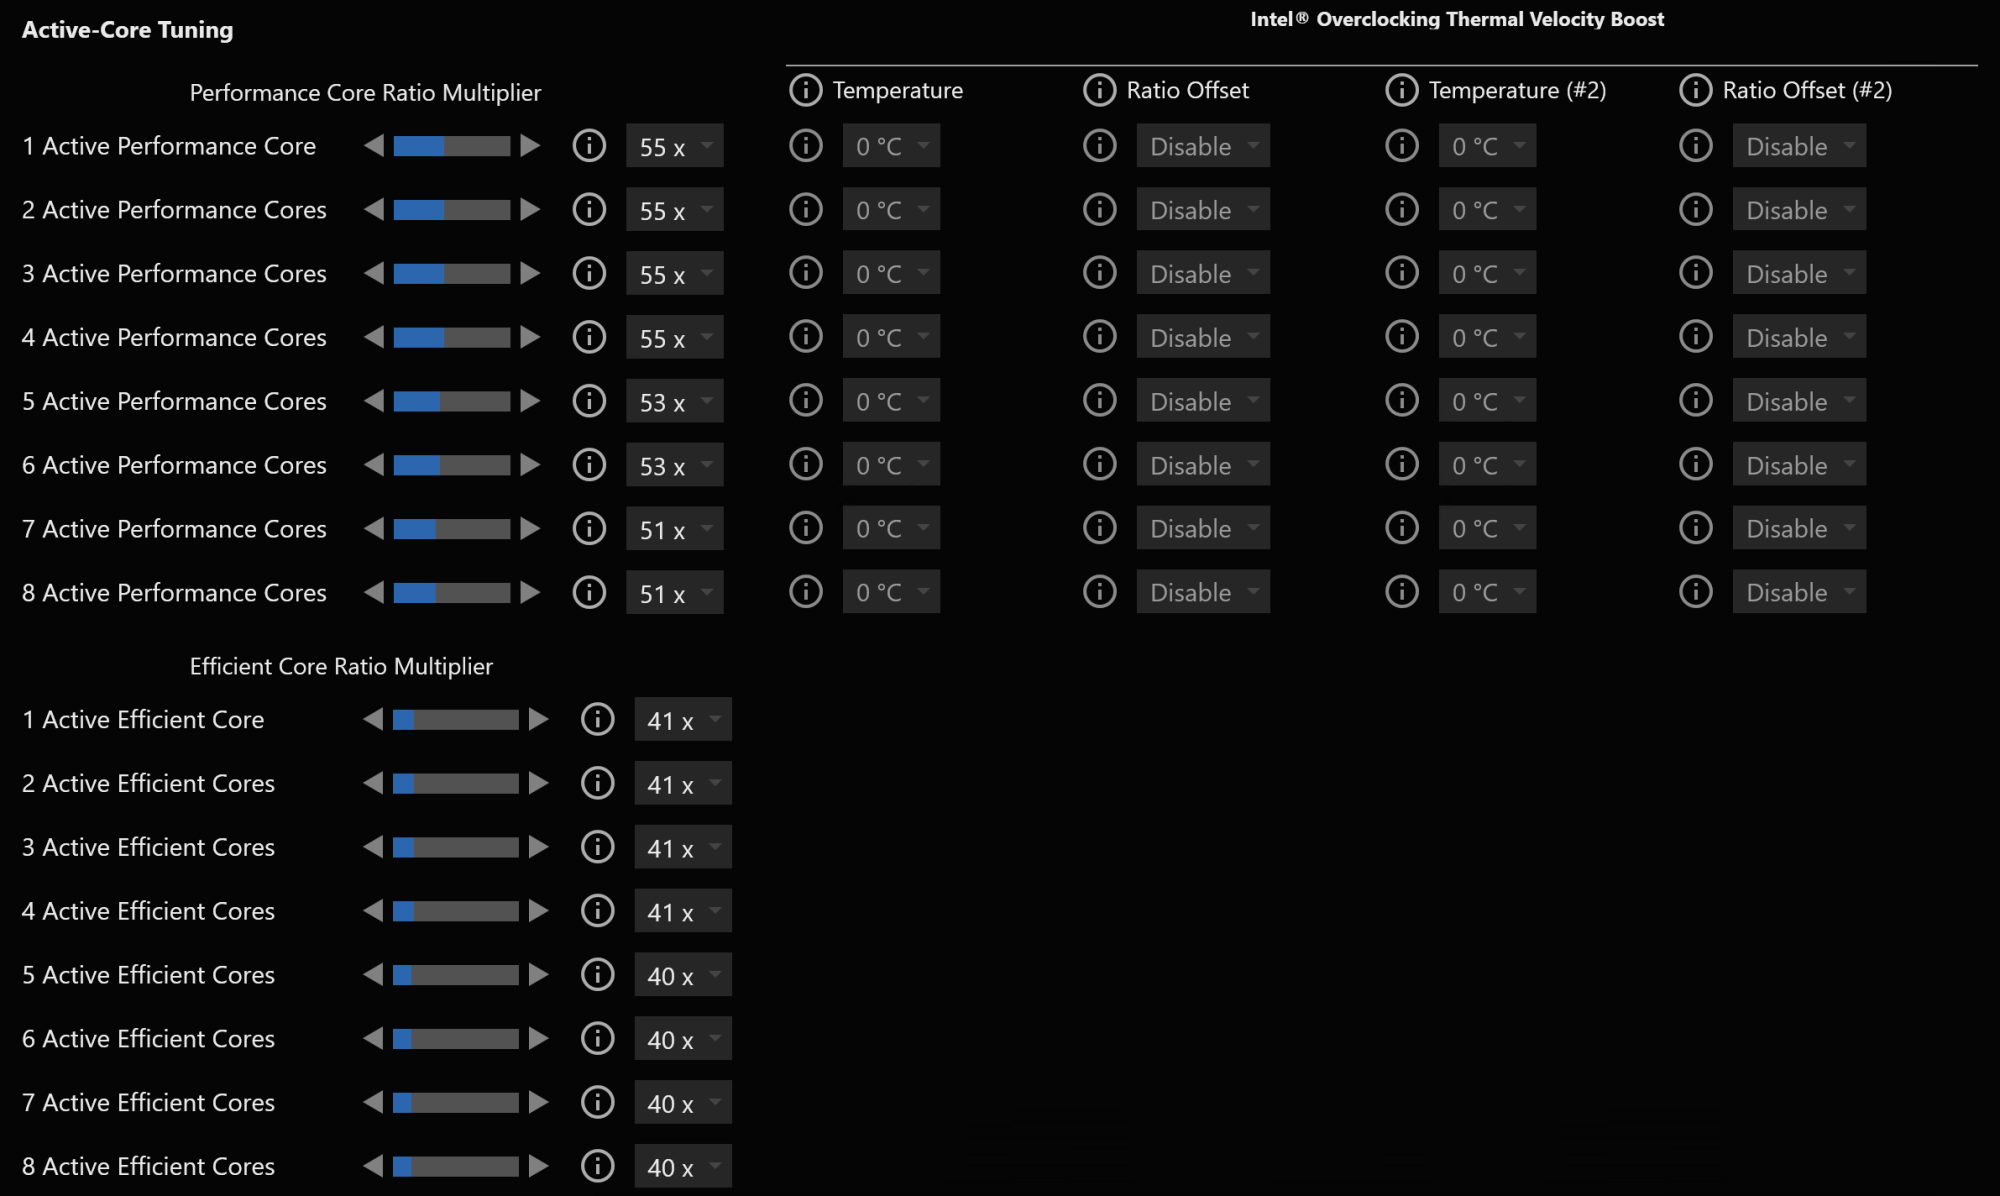Expand the 51 x dropdown for 7 Active Performance Cores
The width and height of the screenshot is (2000, 1196).
[x=675, y=529]
